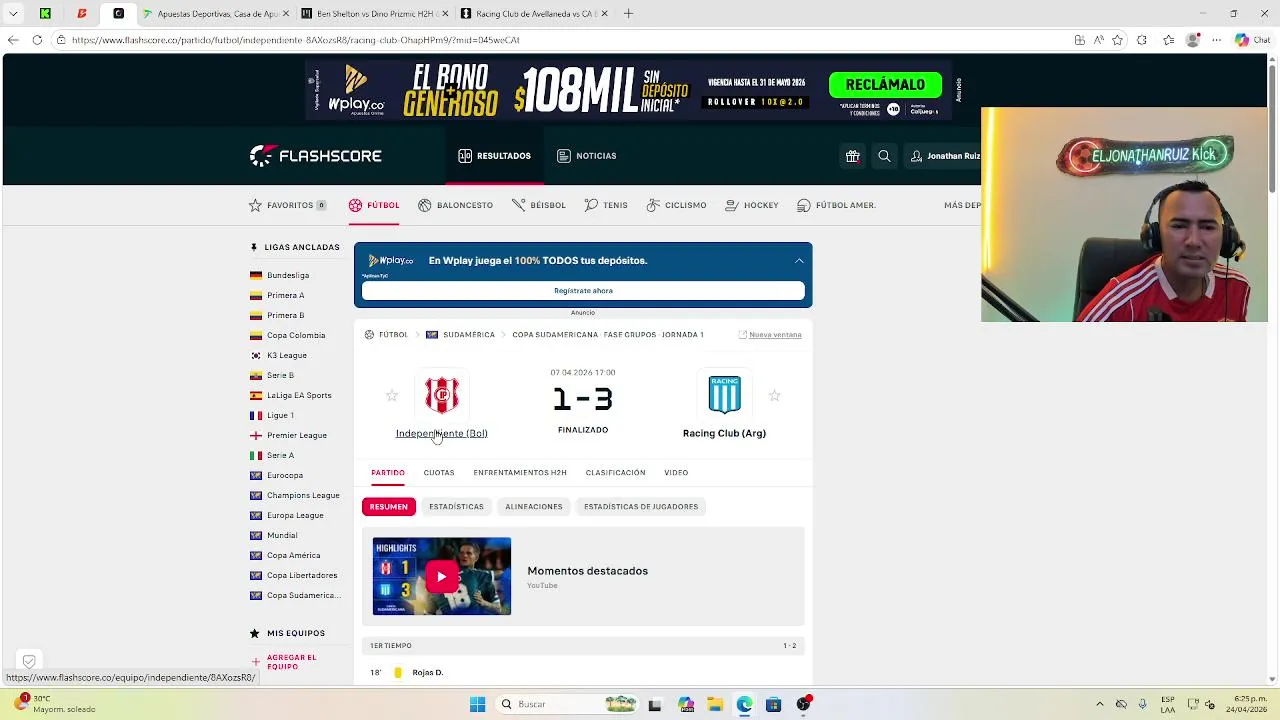Click the Flashscore logo
This screenshot has width=1280, height=720.
pos(315,156)
